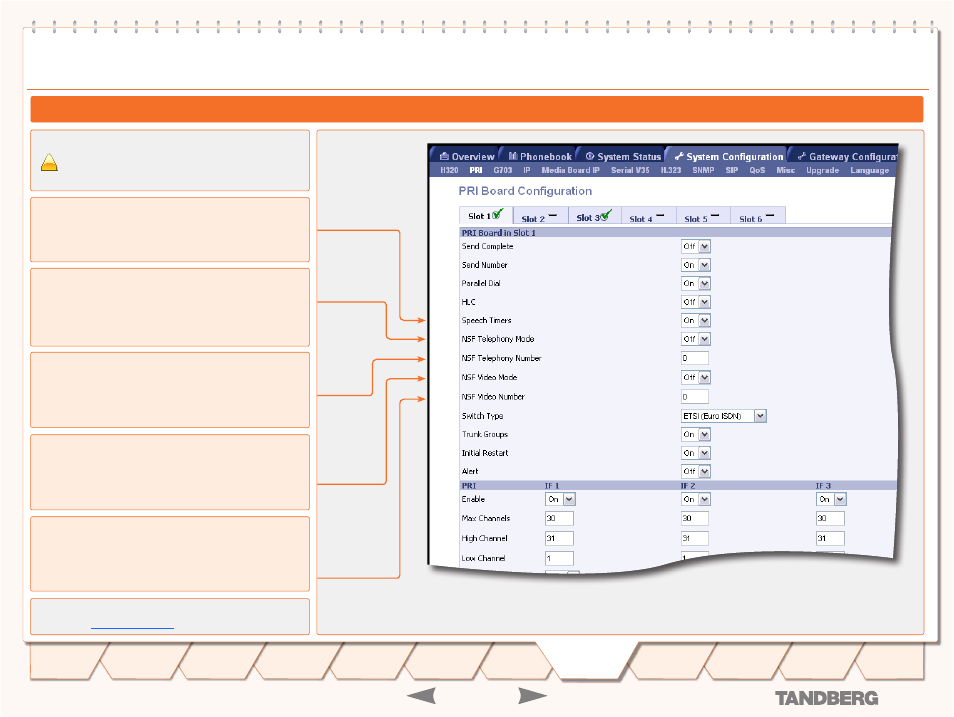This screenshot has width=954, height=717.
Task: Go to next page arrow
Action: coord(532,696)
